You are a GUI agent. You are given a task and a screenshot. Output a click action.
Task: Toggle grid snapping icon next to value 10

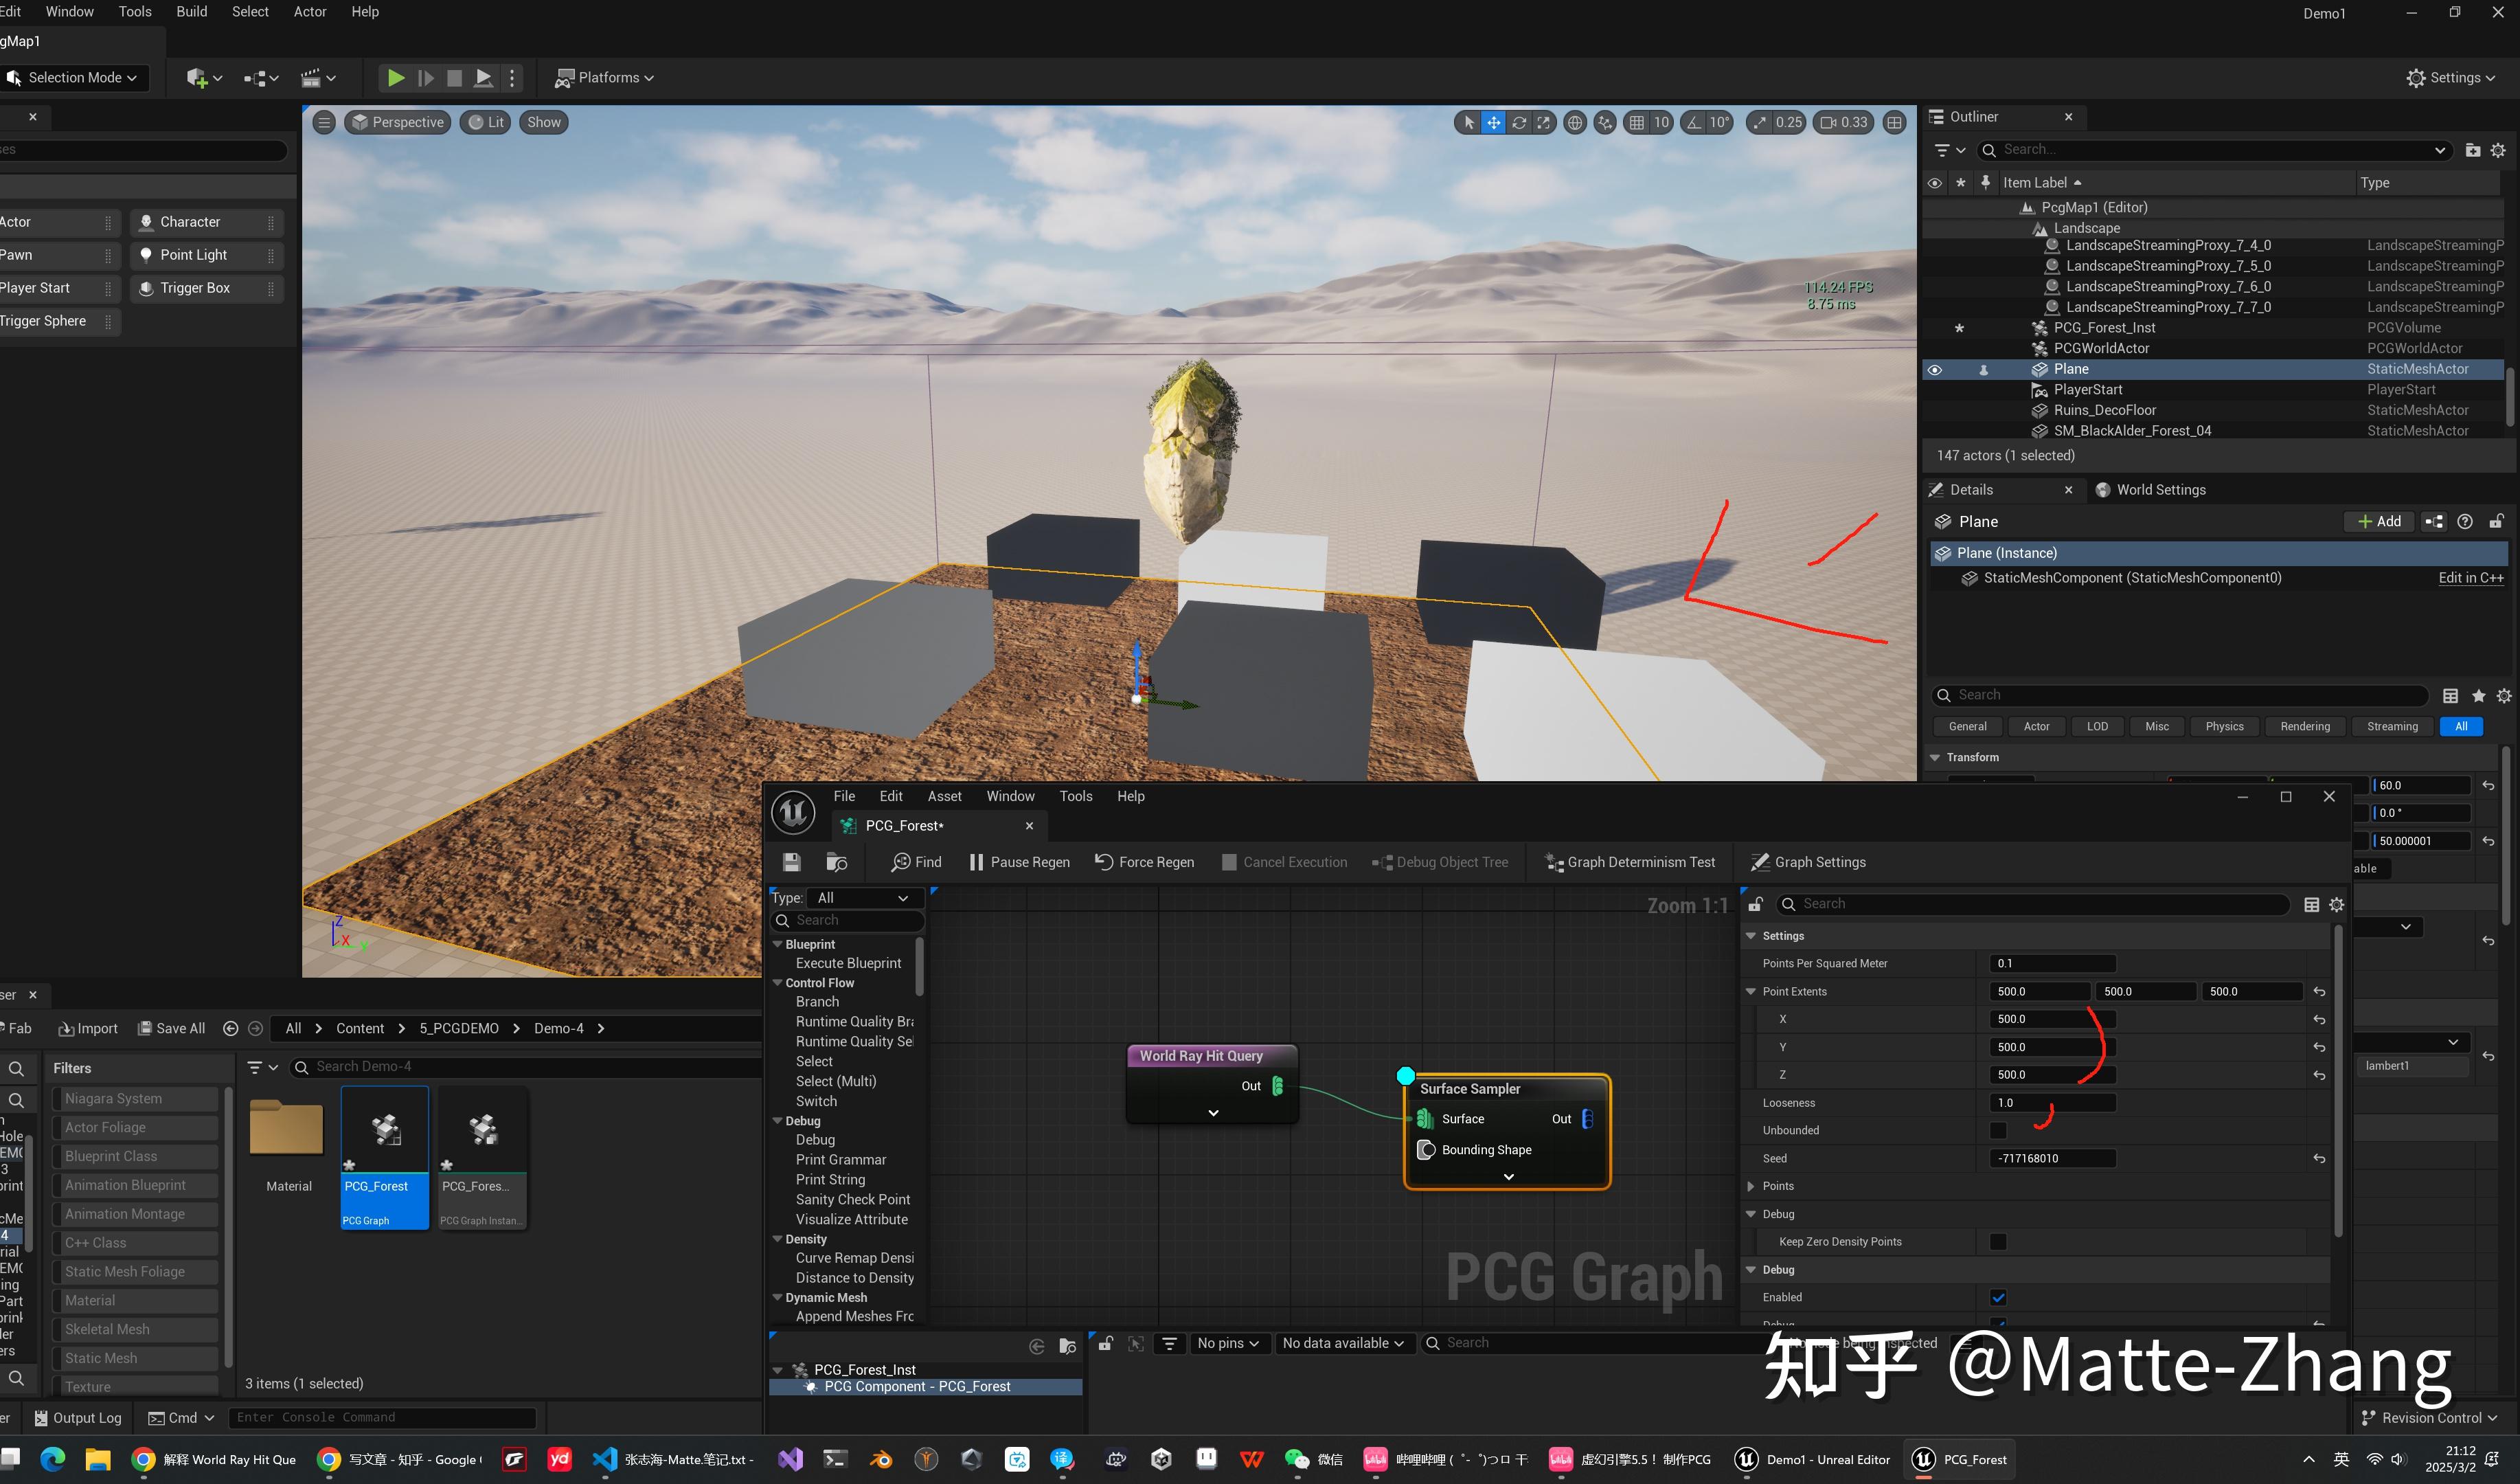1637,122
